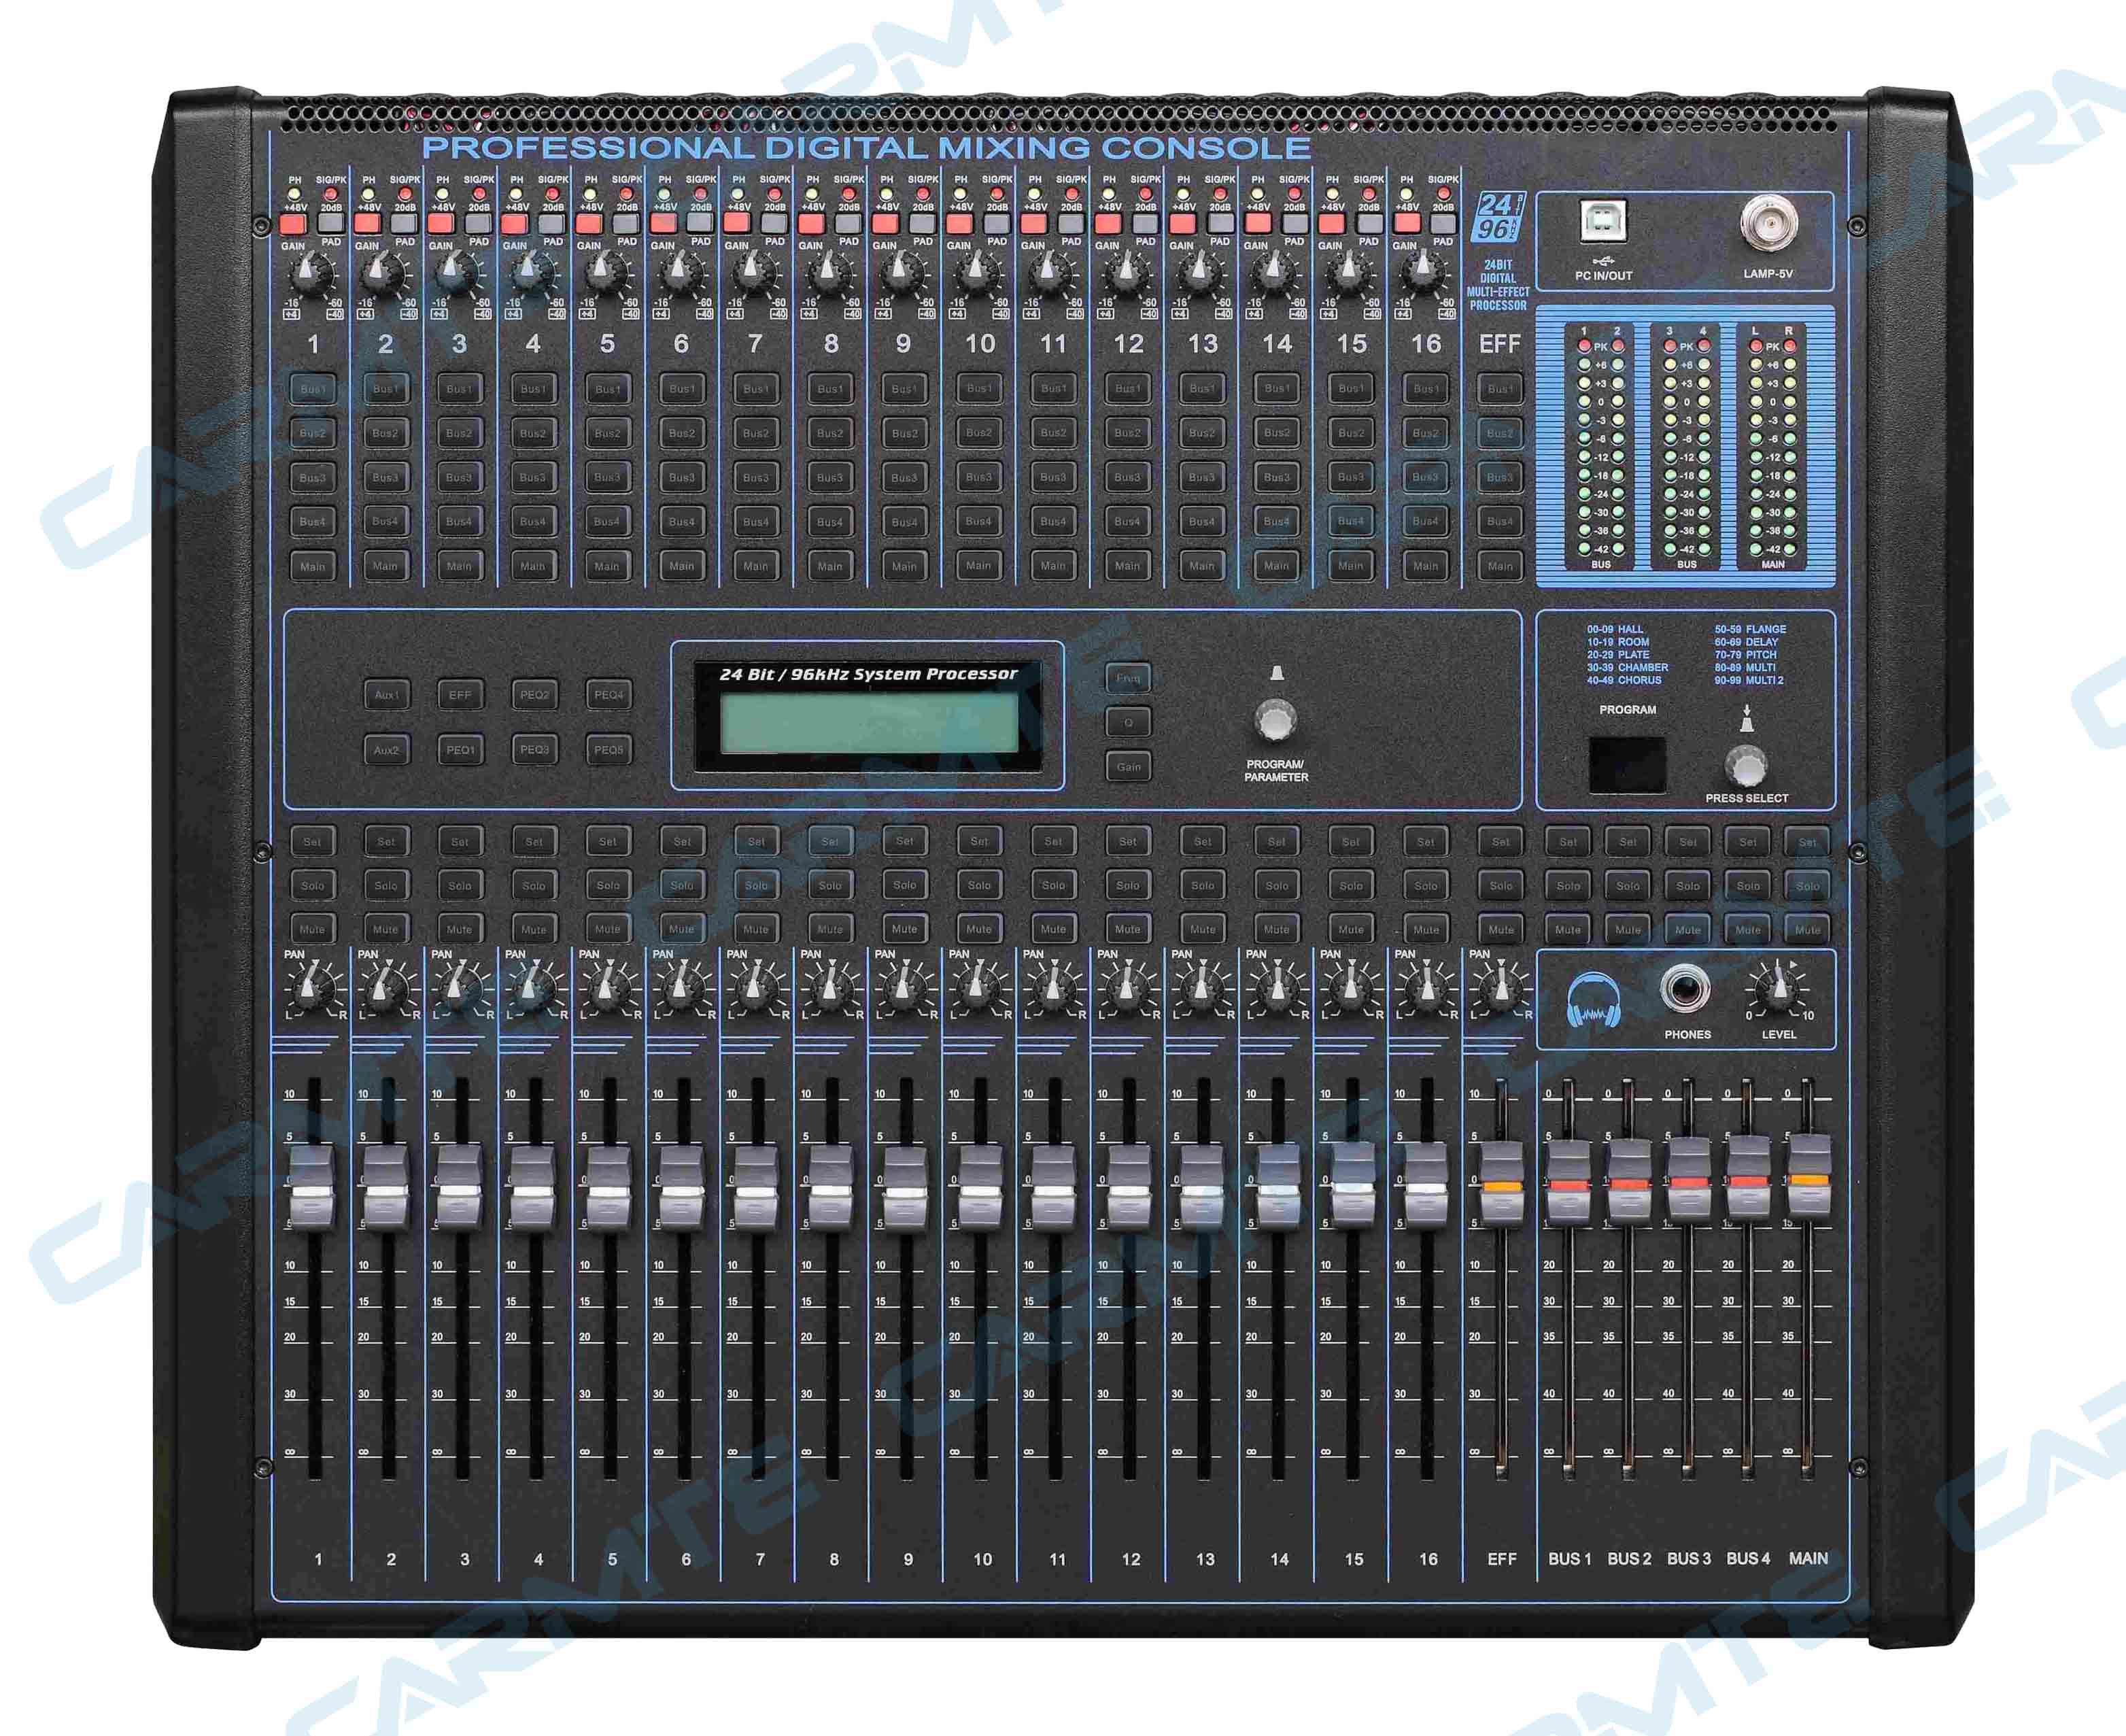Screen dimensions: 2126x1736
Task: Click the PROGRAM number display window
Action: [x=1627, y=765]
